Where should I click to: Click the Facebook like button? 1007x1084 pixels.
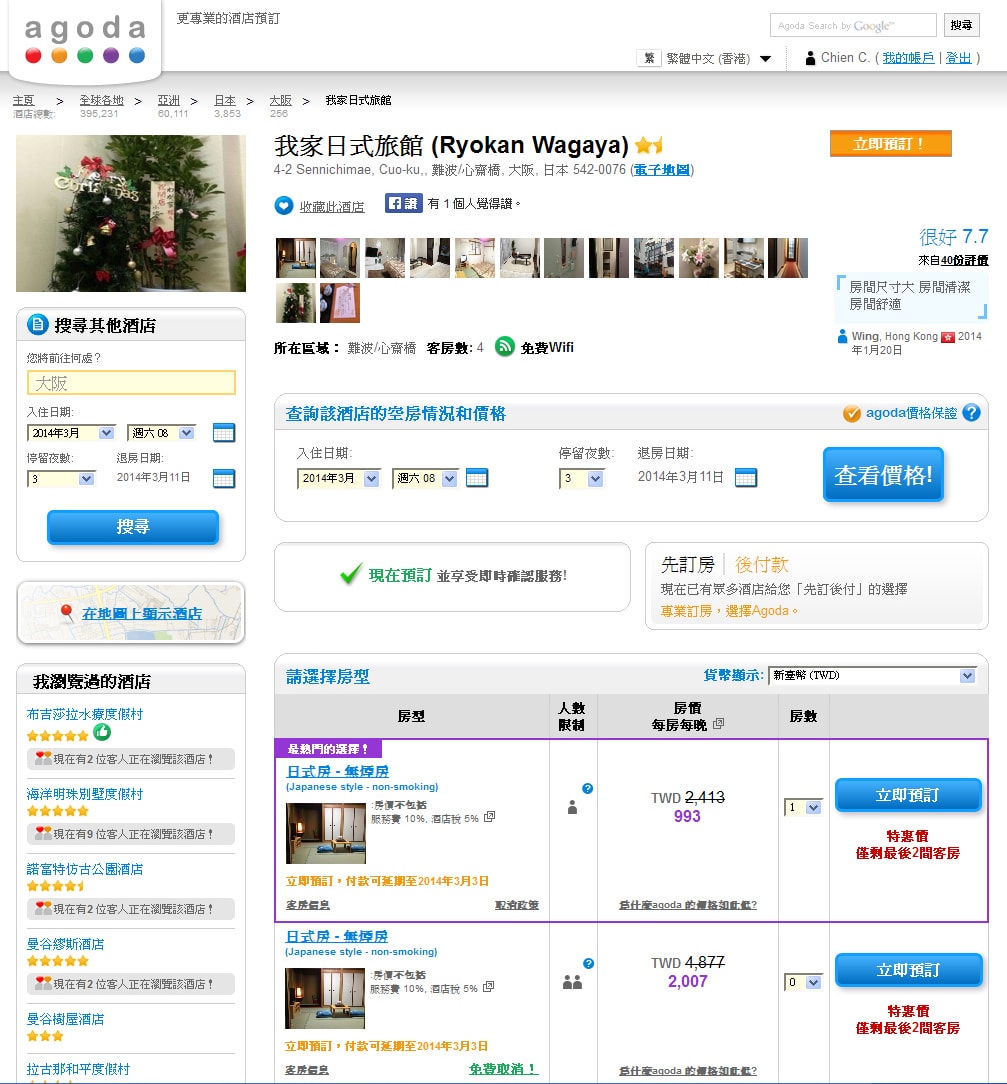click(x=403, y=203)
